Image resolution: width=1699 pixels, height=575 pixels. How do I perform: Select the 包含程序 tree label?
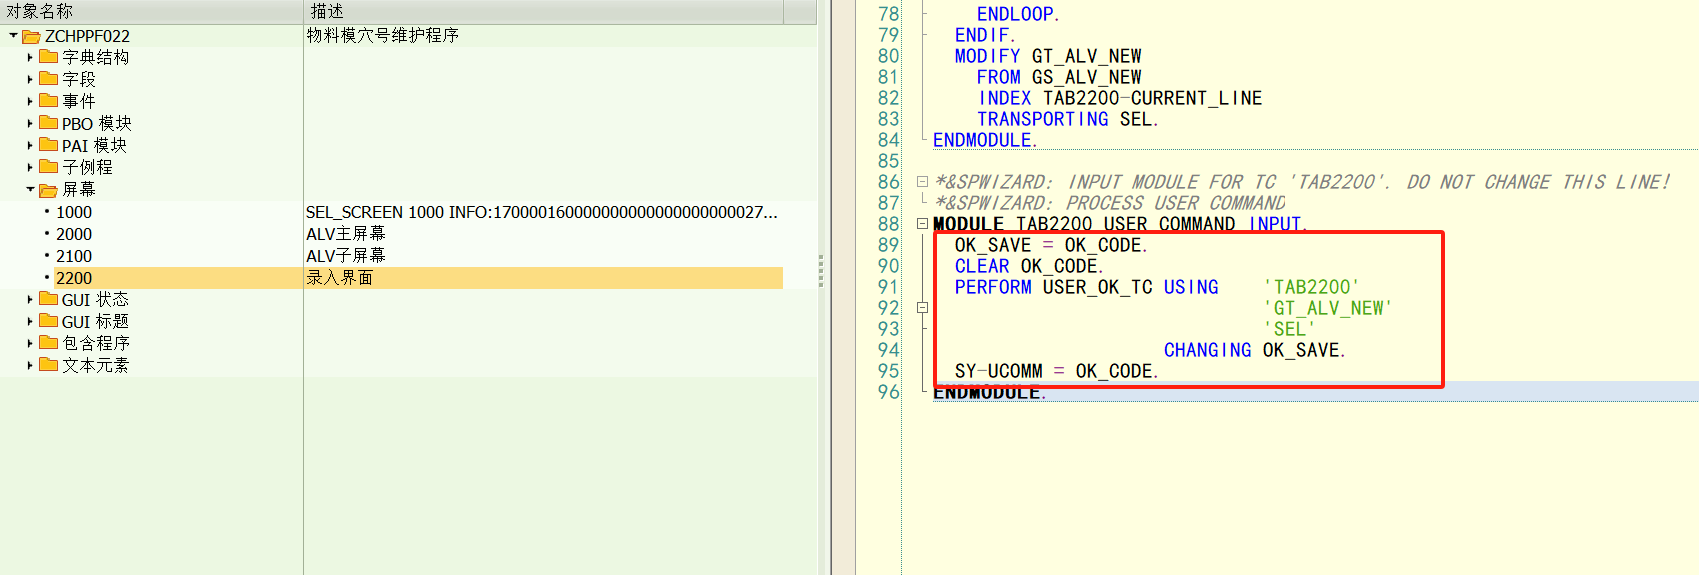click(96, 343)
